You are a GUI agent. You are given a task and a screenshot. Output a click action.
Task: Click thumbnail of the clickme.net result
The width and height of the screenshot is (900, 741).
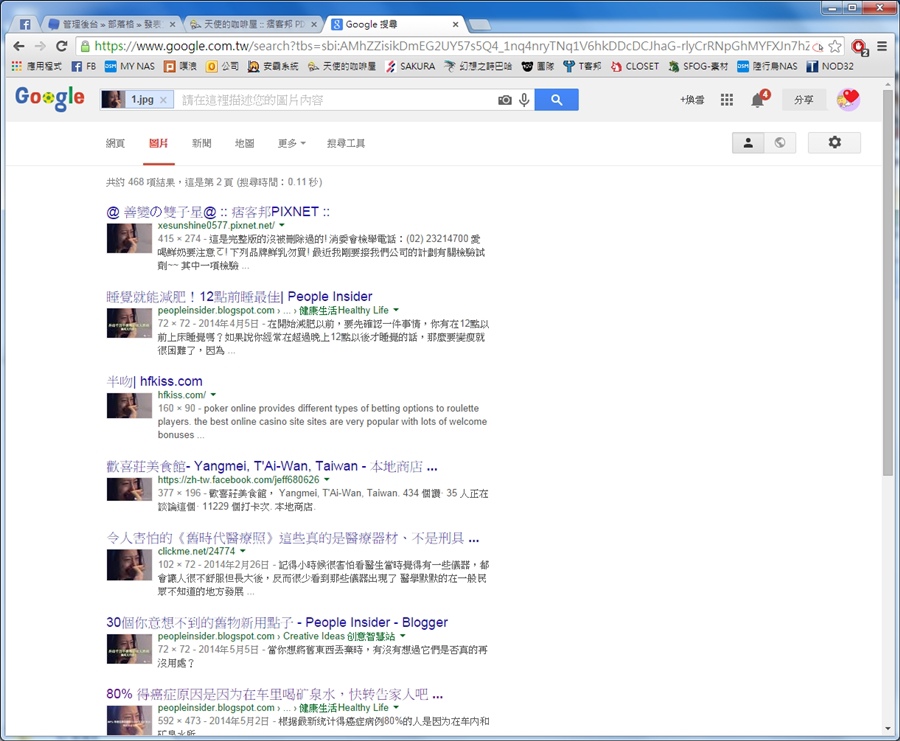129,565
